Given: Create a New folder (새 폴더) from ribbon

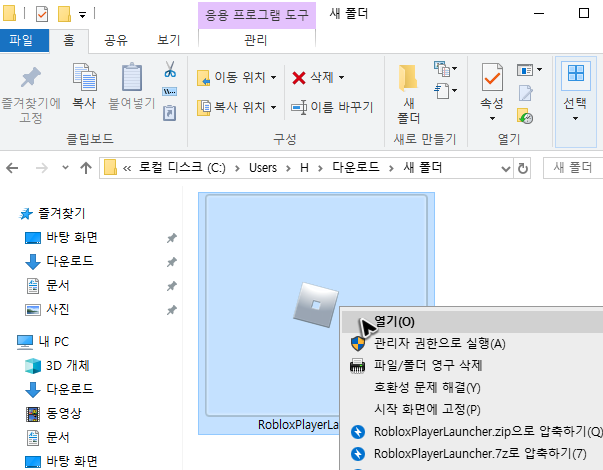Looking at the screenshot, I should [408, 94].
